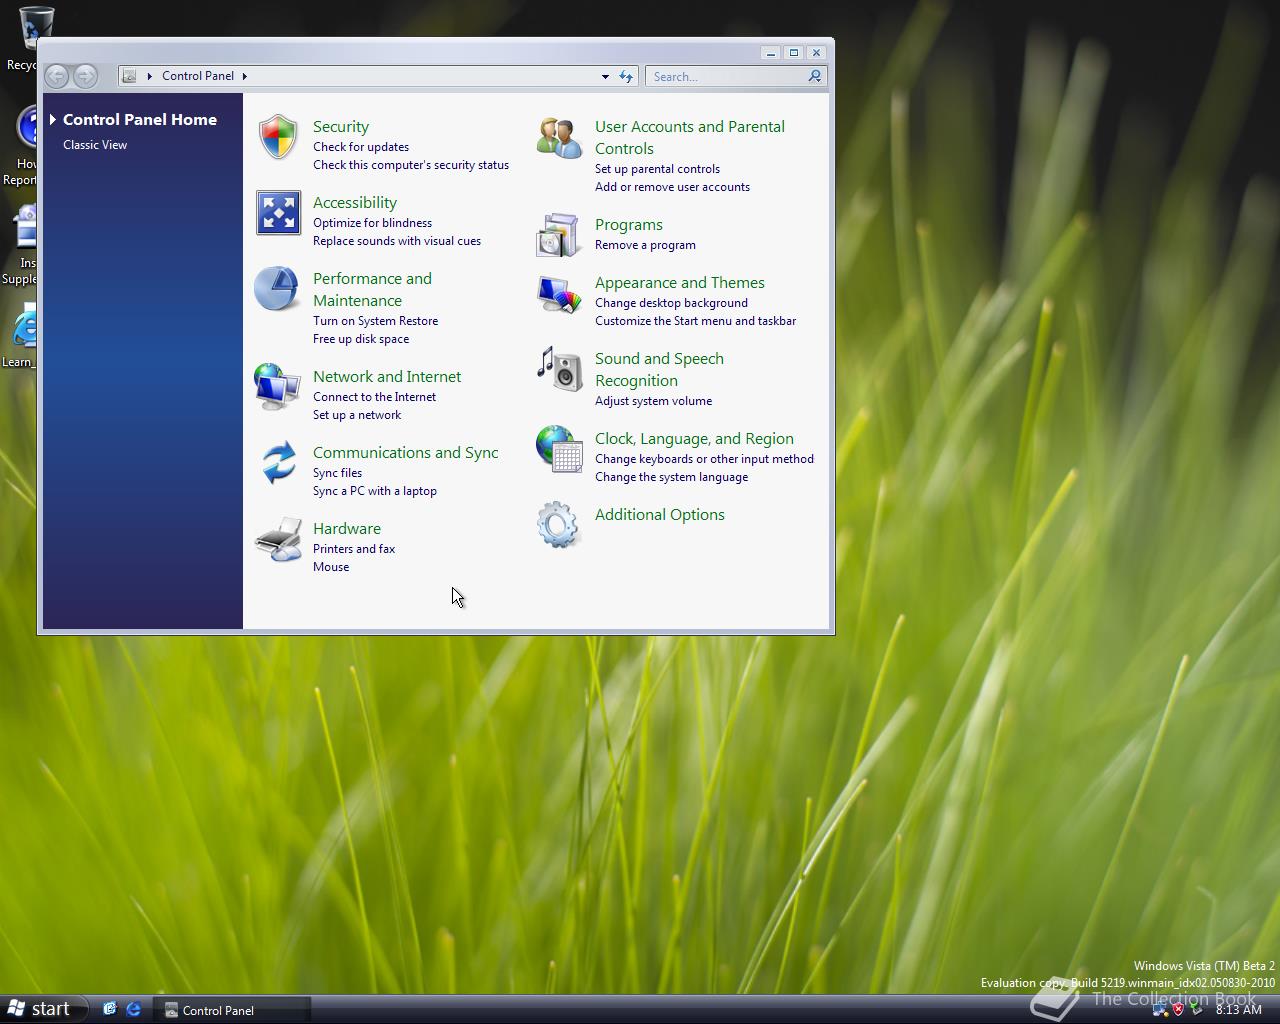Click Sound and Speech speaker icon
This screenshot has height=1024, width=1280.
pyautogui.click(x=559, y=369)
